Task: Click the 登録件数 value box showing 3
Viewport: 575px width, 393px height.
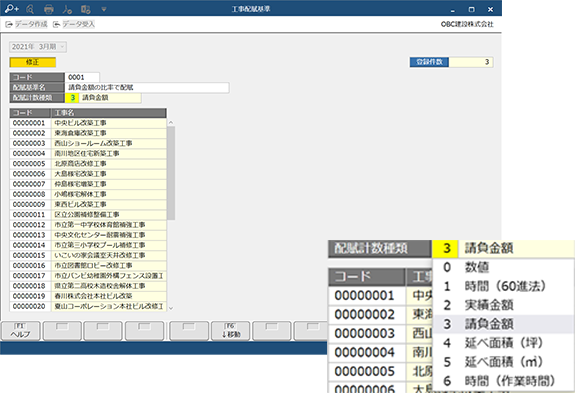Action: click(x=471, y=62)
